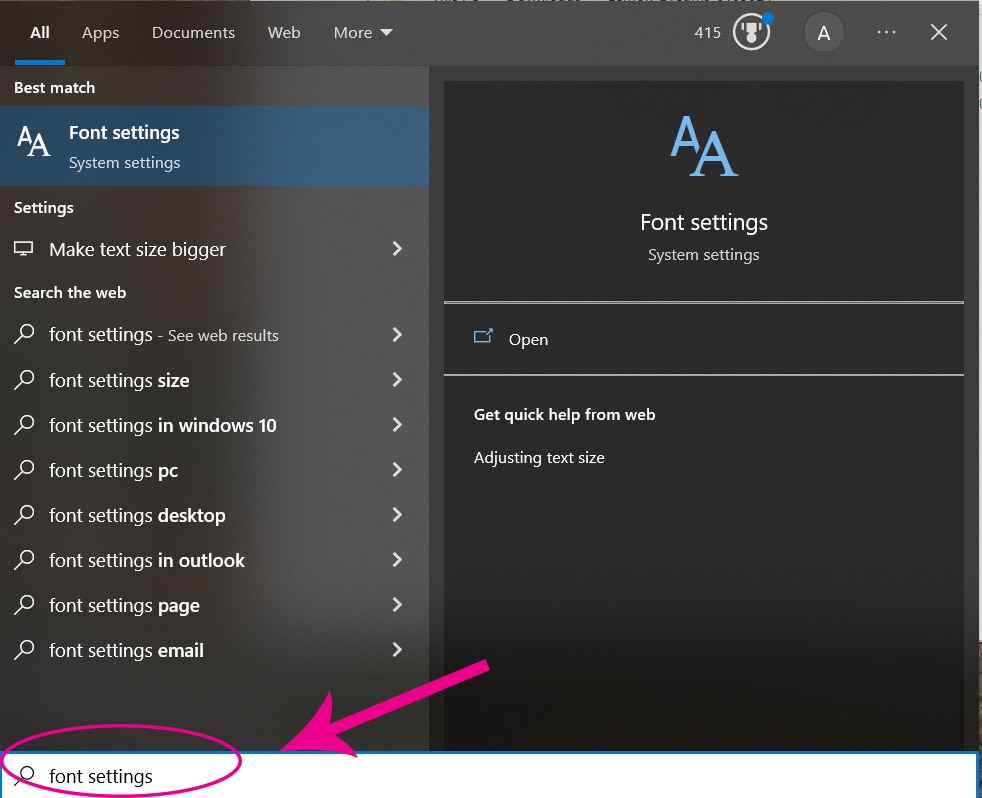The width and height of the screenshot is (982, 798).
Task: Select the font settings pc suggestion
Action: click(214, 470)
